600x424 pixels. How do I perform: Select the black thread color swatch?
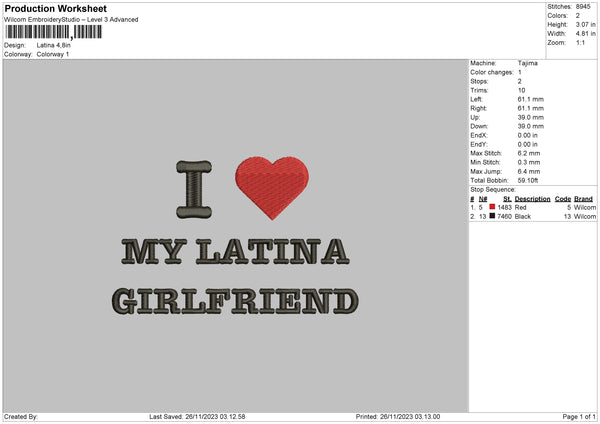494,216
